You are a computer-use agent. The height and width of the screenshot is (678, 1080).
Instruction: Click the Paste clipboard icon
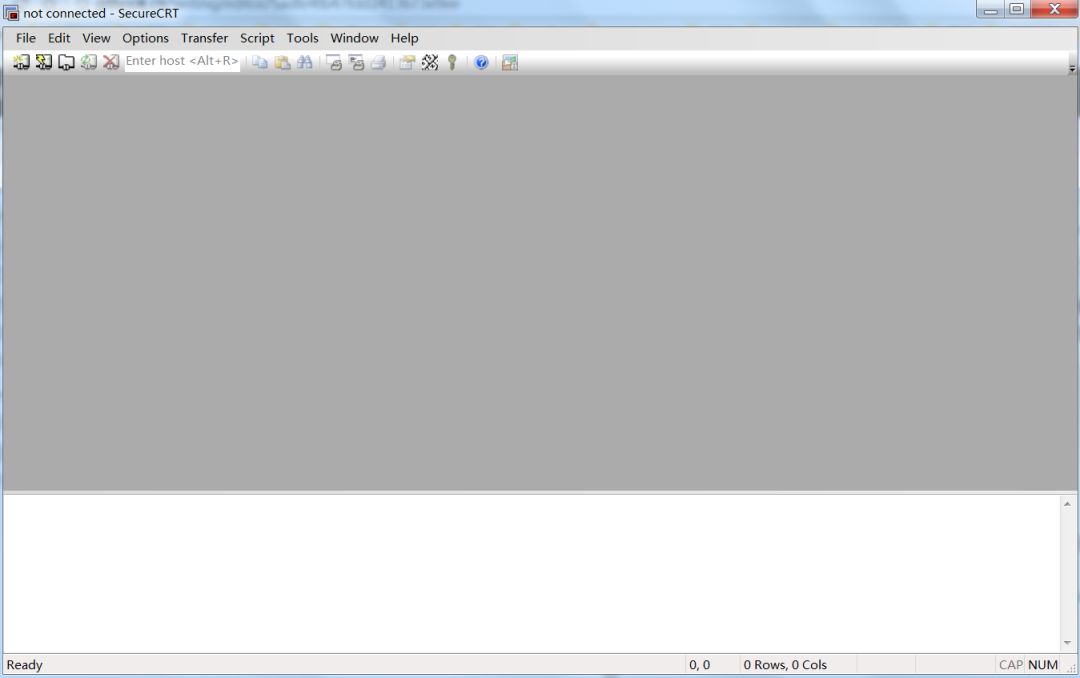[282, 62]
